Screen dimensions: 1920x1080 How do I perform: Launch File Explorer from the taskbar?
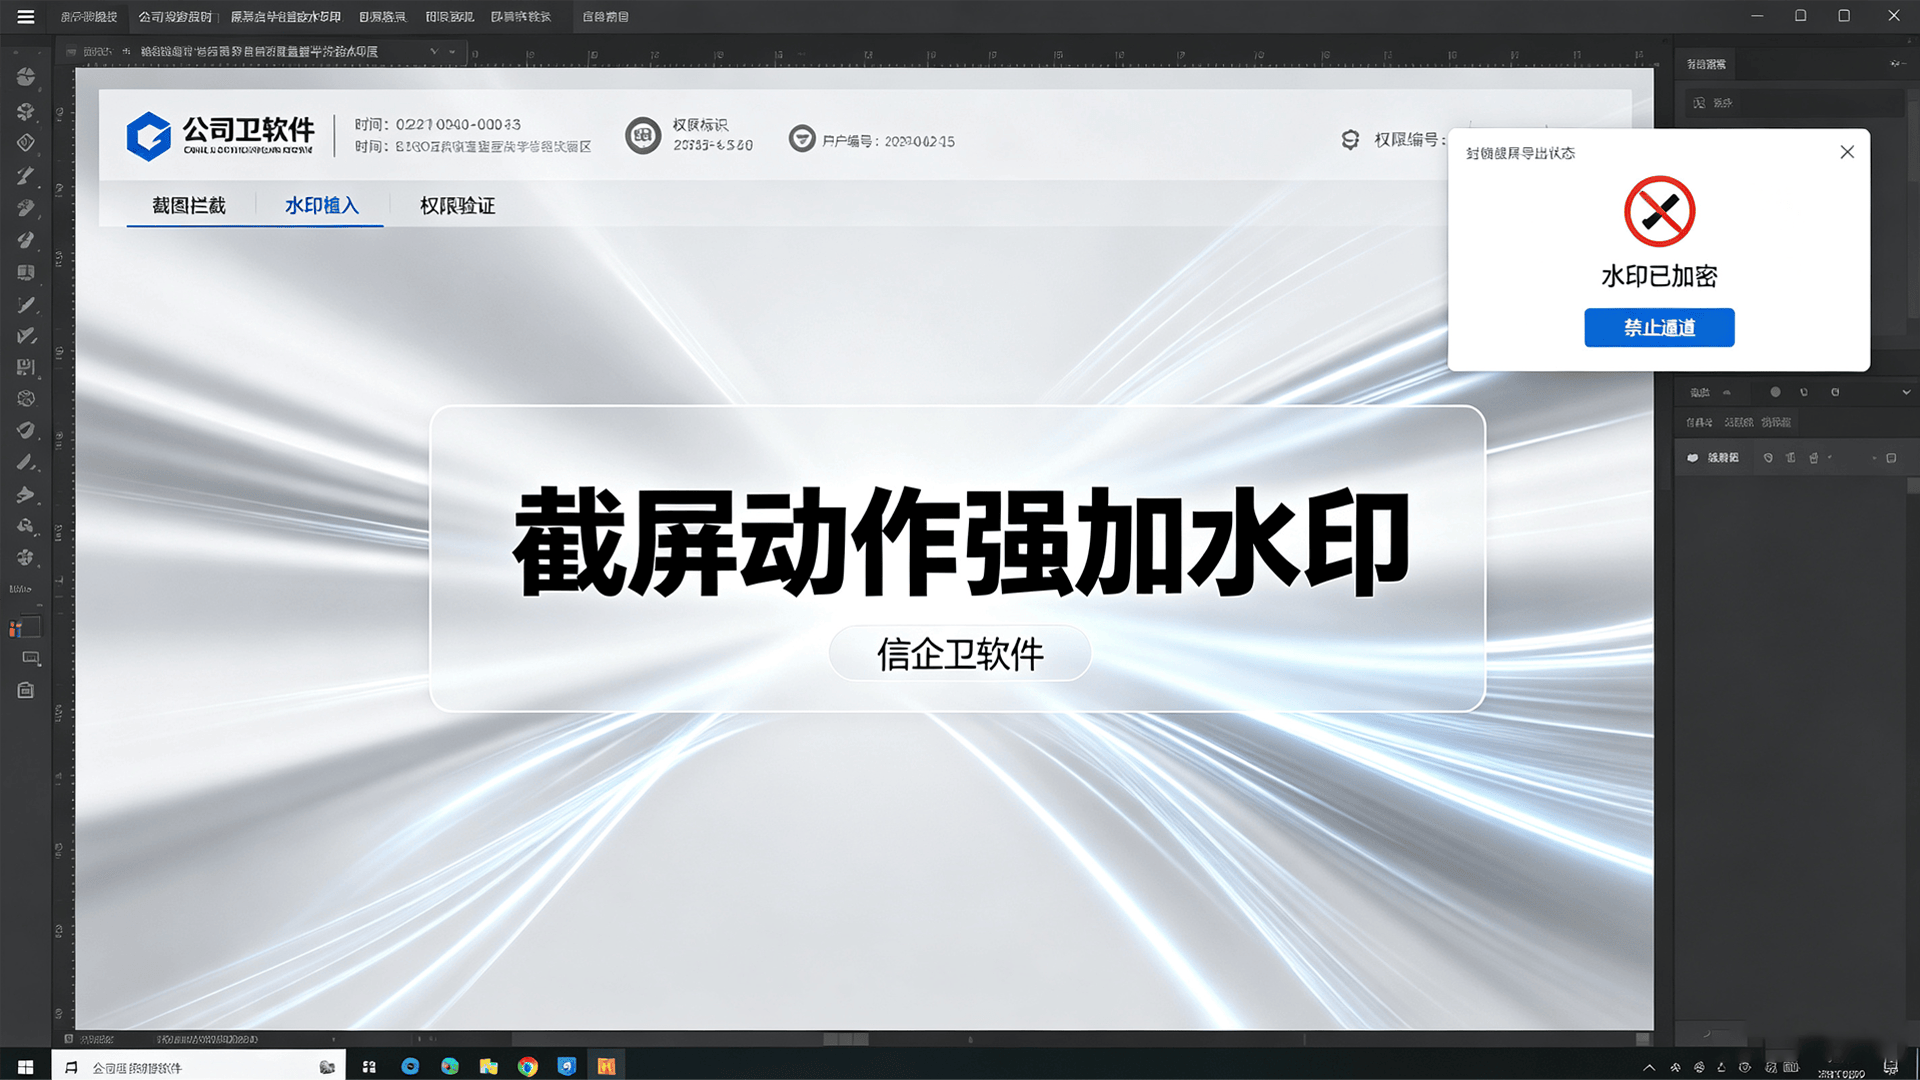click(x=488, y=1067)
